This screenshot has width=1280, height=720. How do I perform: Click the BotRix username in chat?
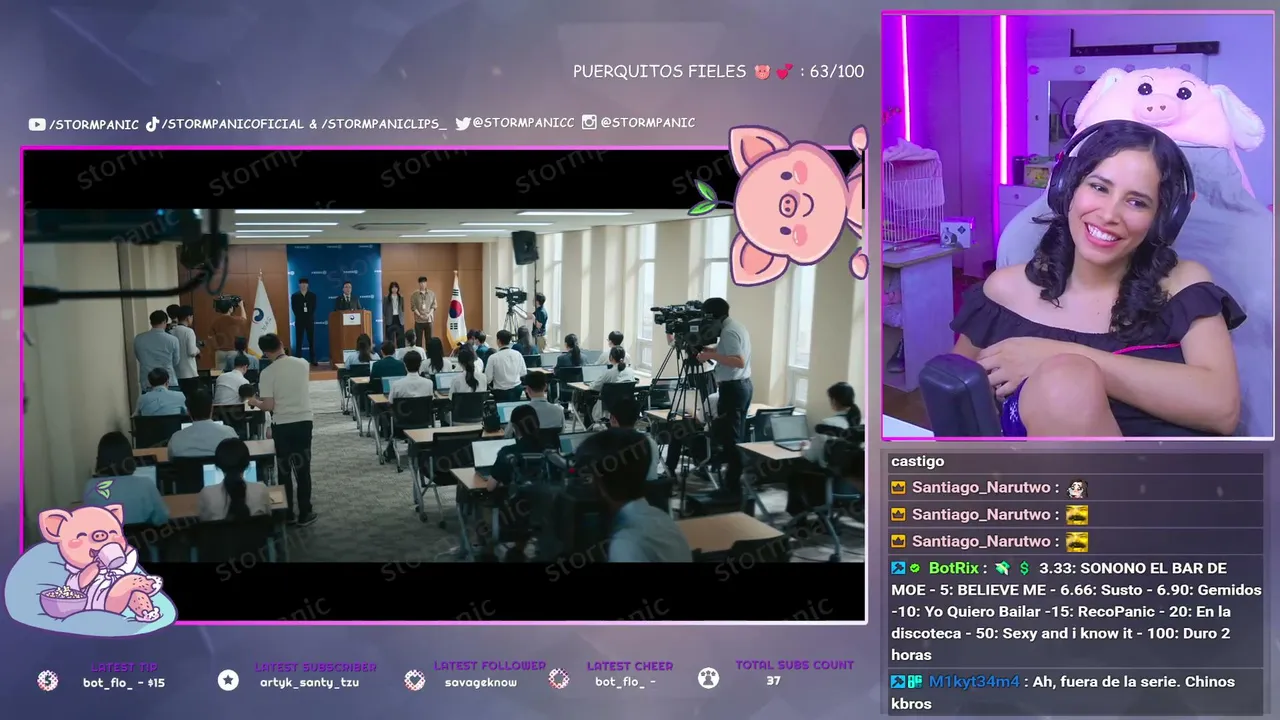(x=954, y=568)
